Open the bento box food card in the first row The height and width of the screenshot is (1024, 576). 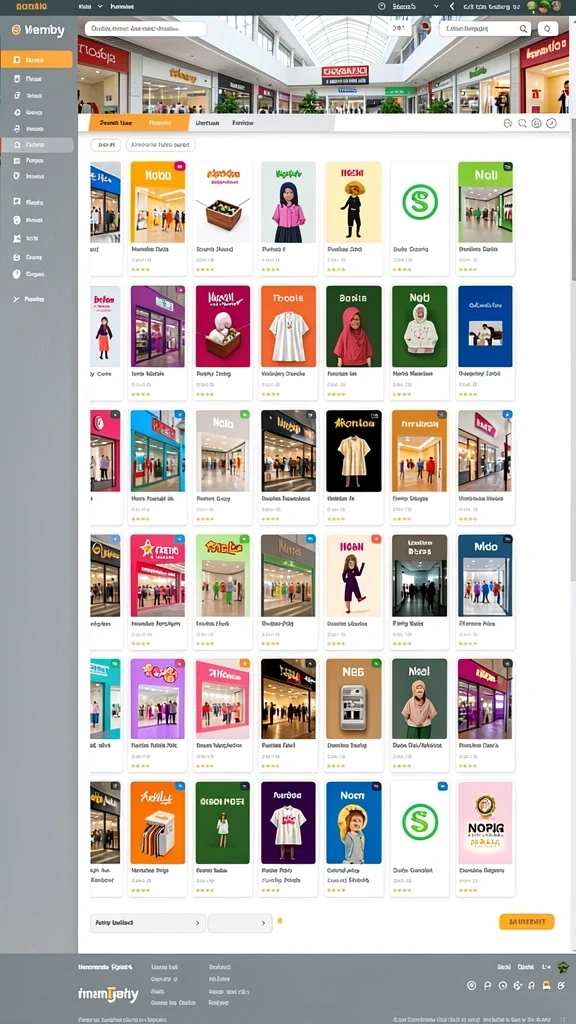(223, 218)
